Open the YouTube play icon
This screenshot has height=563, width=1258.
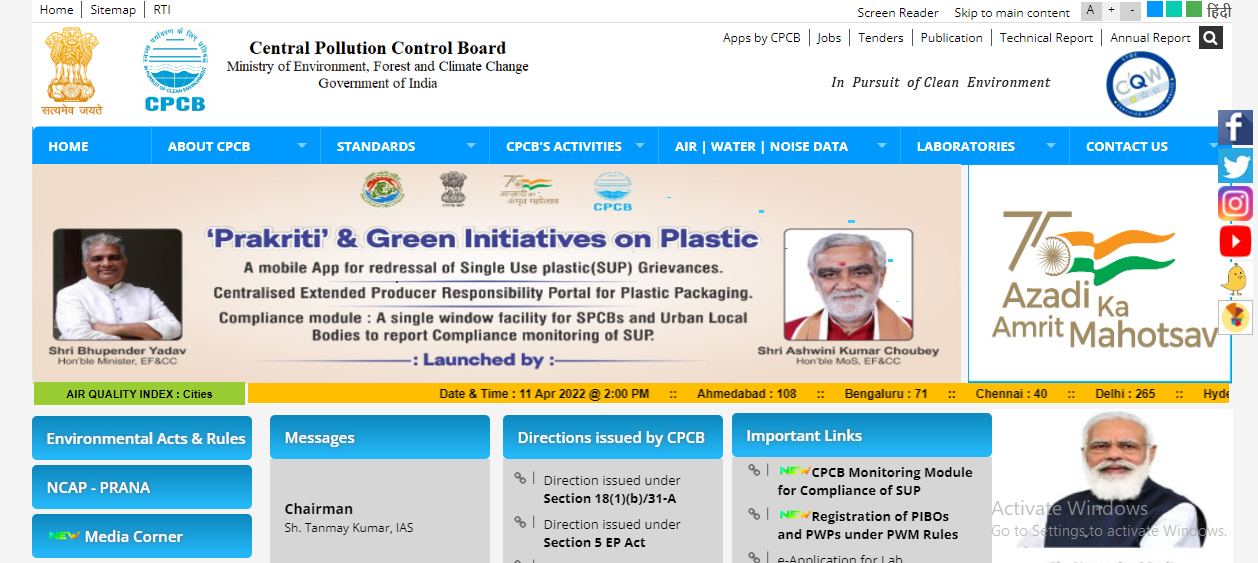pos(1235,241)
